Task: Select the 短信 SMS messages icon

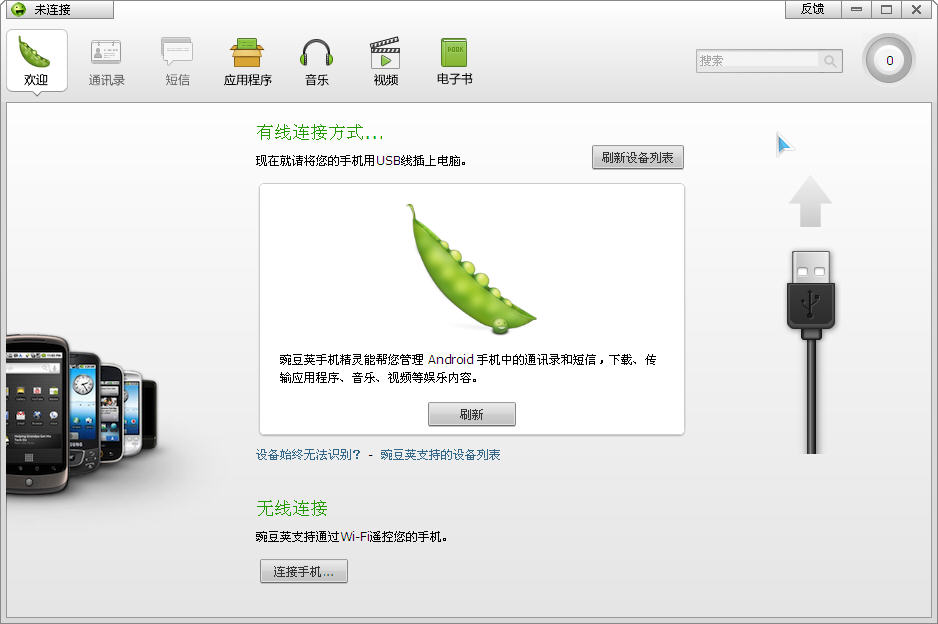Action: click(x=177, y=60)
